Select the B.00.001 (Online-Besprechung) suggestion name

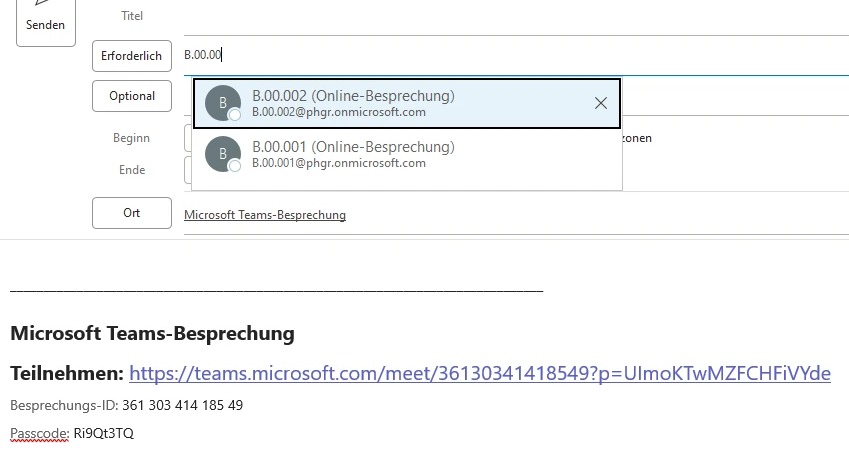click(x=353, y=147)
